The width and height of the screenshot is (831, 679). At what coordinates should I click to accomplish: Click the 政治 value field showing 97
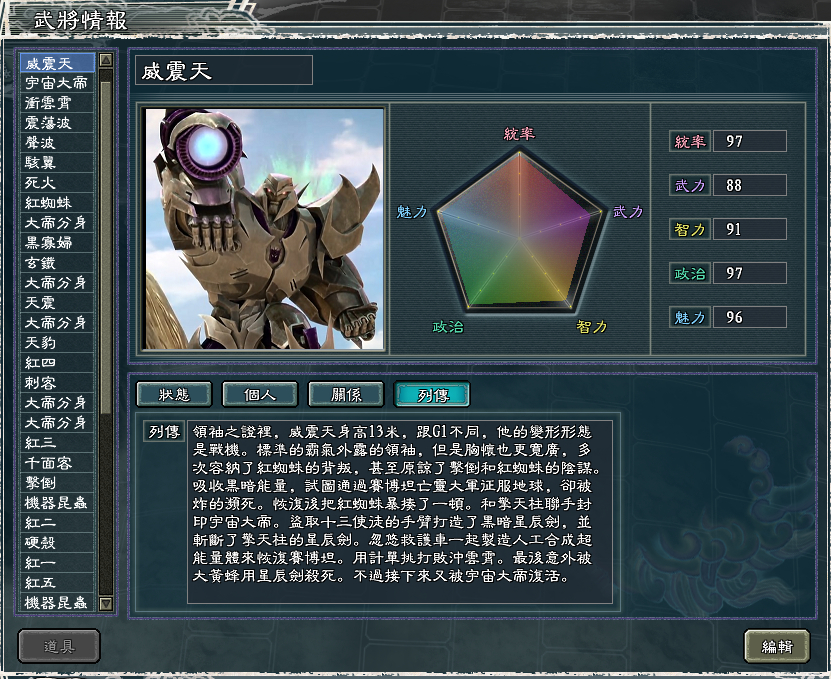pos(749,274)
